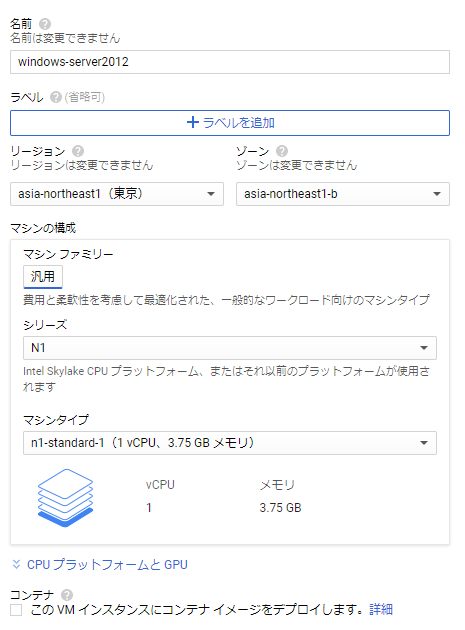Enable container image deploy checkbox
The height and width of the screenshot is (630, 465).
pos(16,610)
